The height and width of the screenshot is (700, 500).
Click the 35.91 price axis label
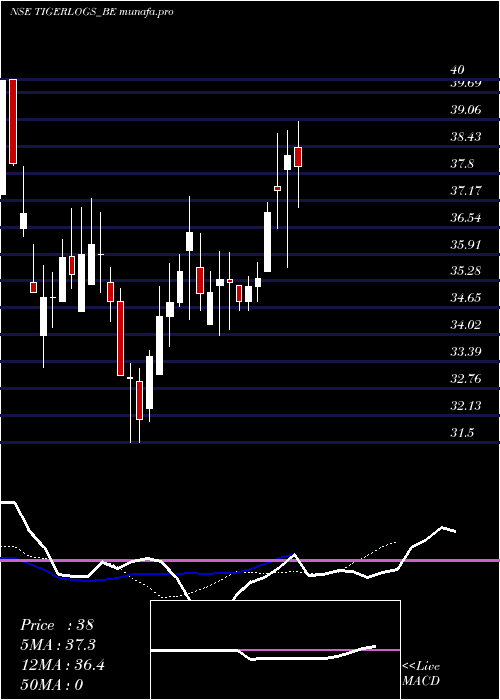466,245
